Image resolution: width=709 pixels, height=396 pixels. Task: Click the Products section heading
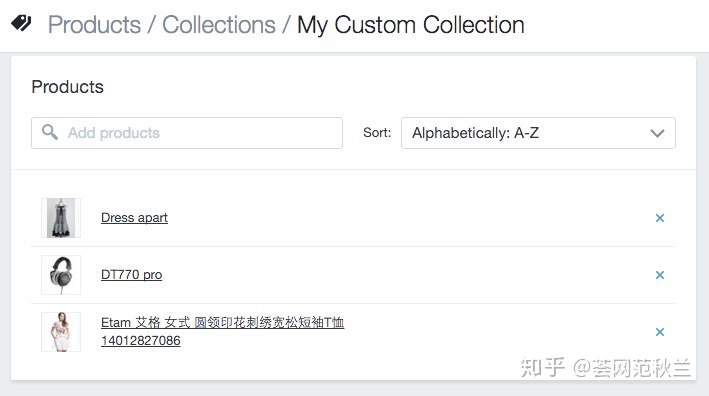[x=67, y=87]
